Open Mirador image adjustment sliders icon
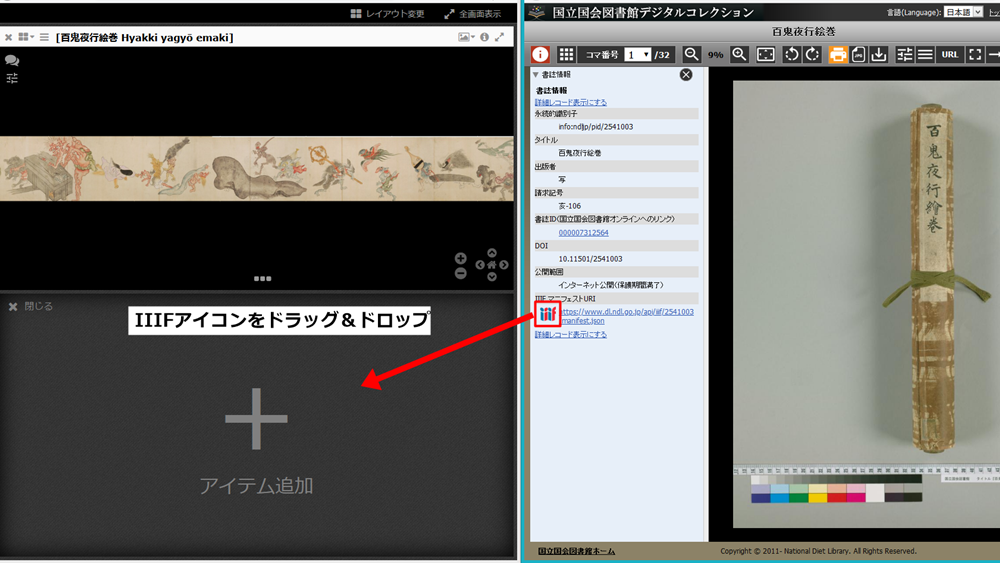Screen dimensions: 1000x563 click(x=11, y=78)
